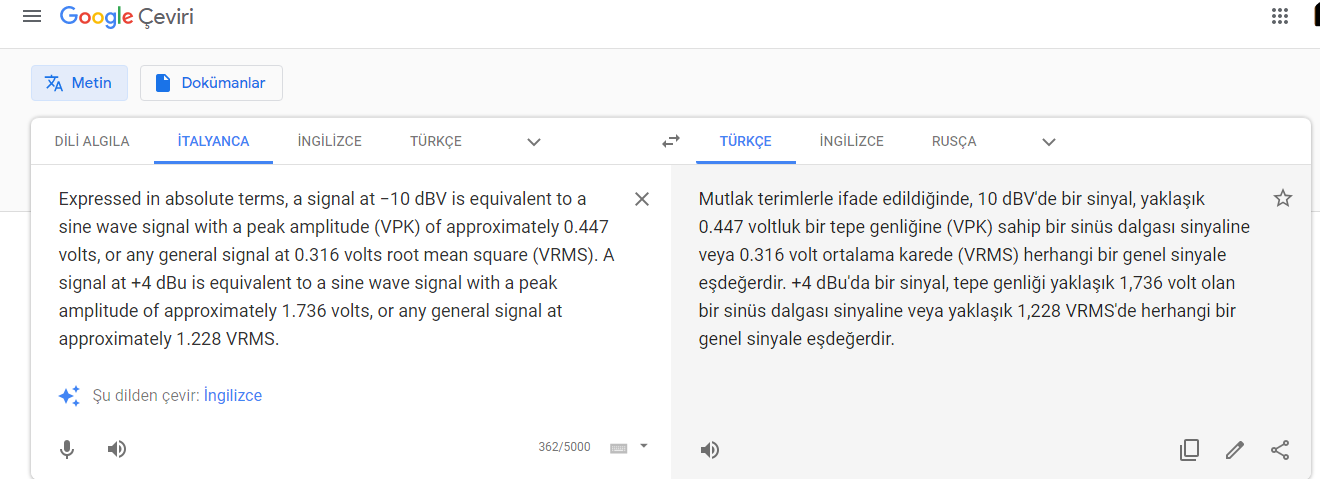The height and width of the screenshot is (479, 1320).
Task: Select the Metin translation mode
Action: (x=79, y=83)
